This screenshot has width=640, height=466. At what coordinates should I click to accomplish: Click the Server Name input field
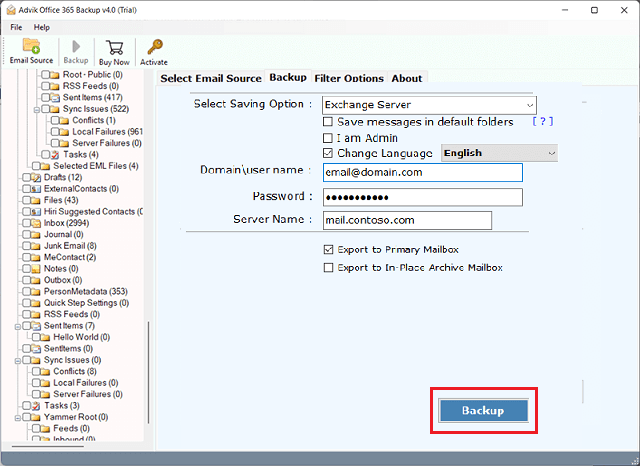coord(407,220)
